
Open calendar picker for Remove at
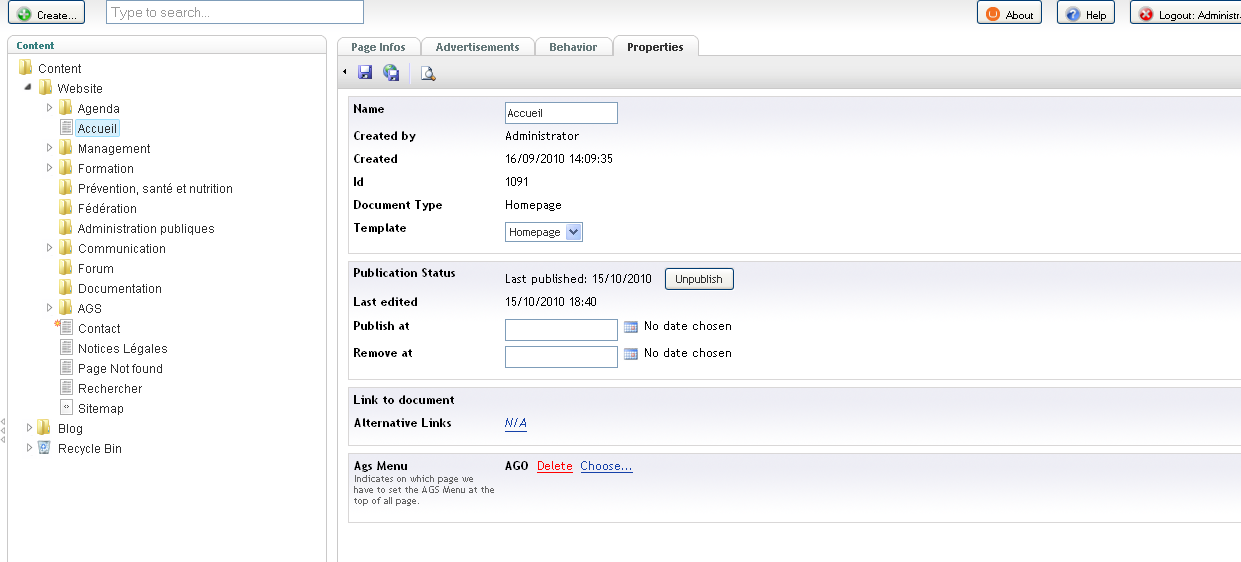pos(630,354)
